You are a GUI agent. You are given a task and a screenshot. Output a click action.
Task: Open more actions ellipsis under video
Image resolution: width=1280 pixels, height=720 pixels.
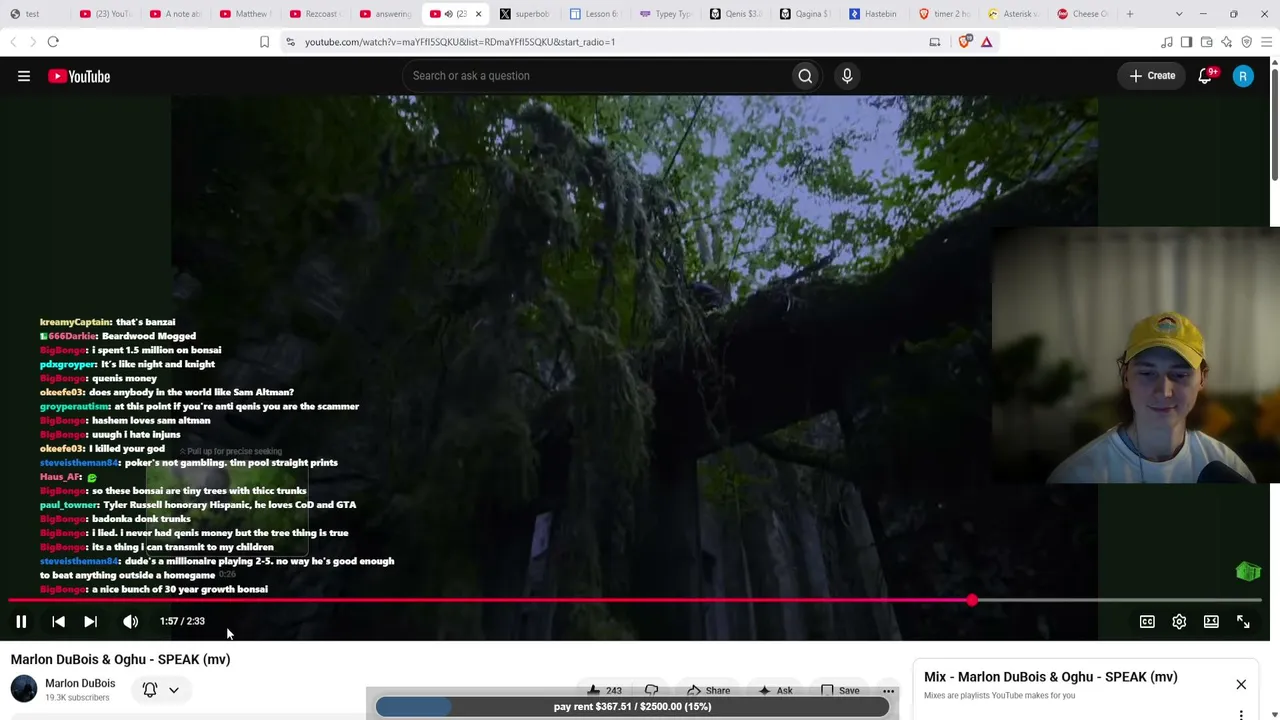pos(888,690)
